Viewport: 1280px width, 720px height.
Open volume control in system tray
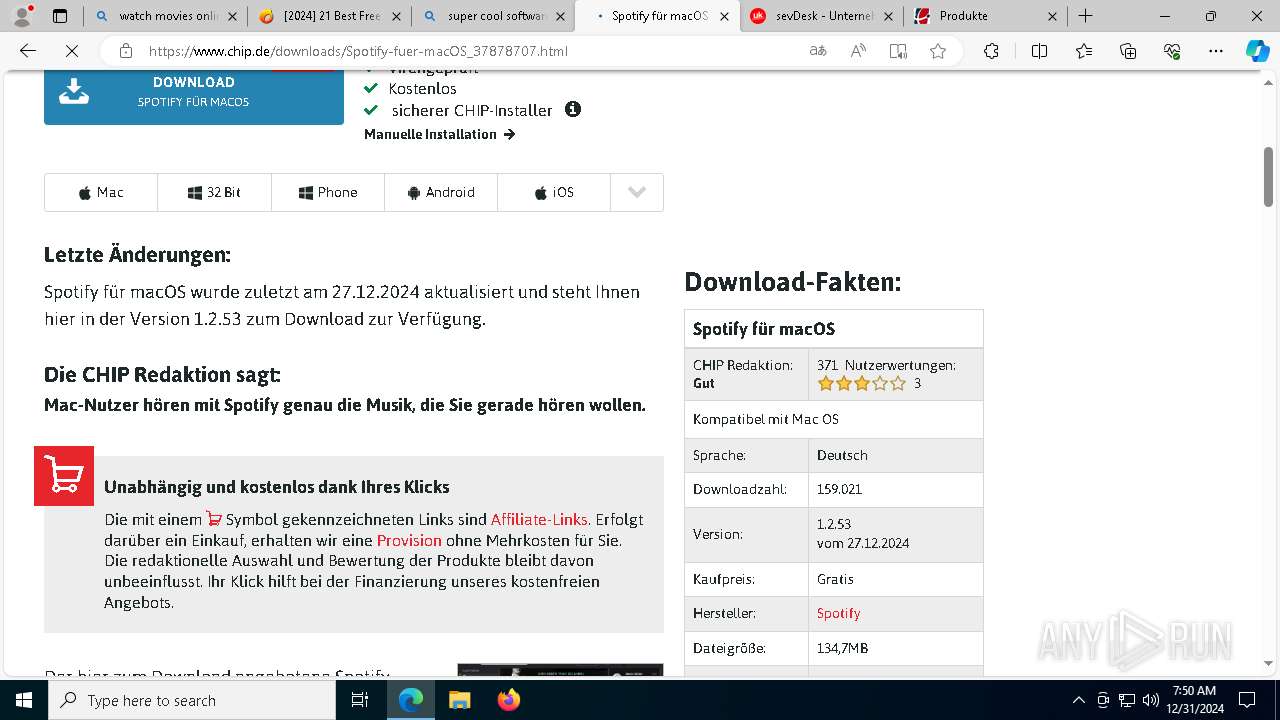[x=1150, y=700]
